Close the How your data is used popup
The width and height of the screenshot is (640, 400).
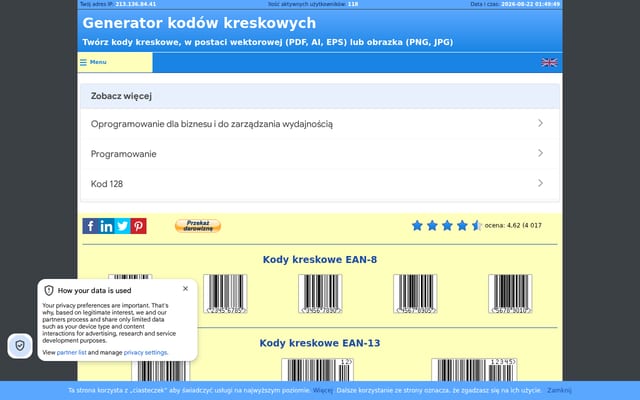pos(185,289)
